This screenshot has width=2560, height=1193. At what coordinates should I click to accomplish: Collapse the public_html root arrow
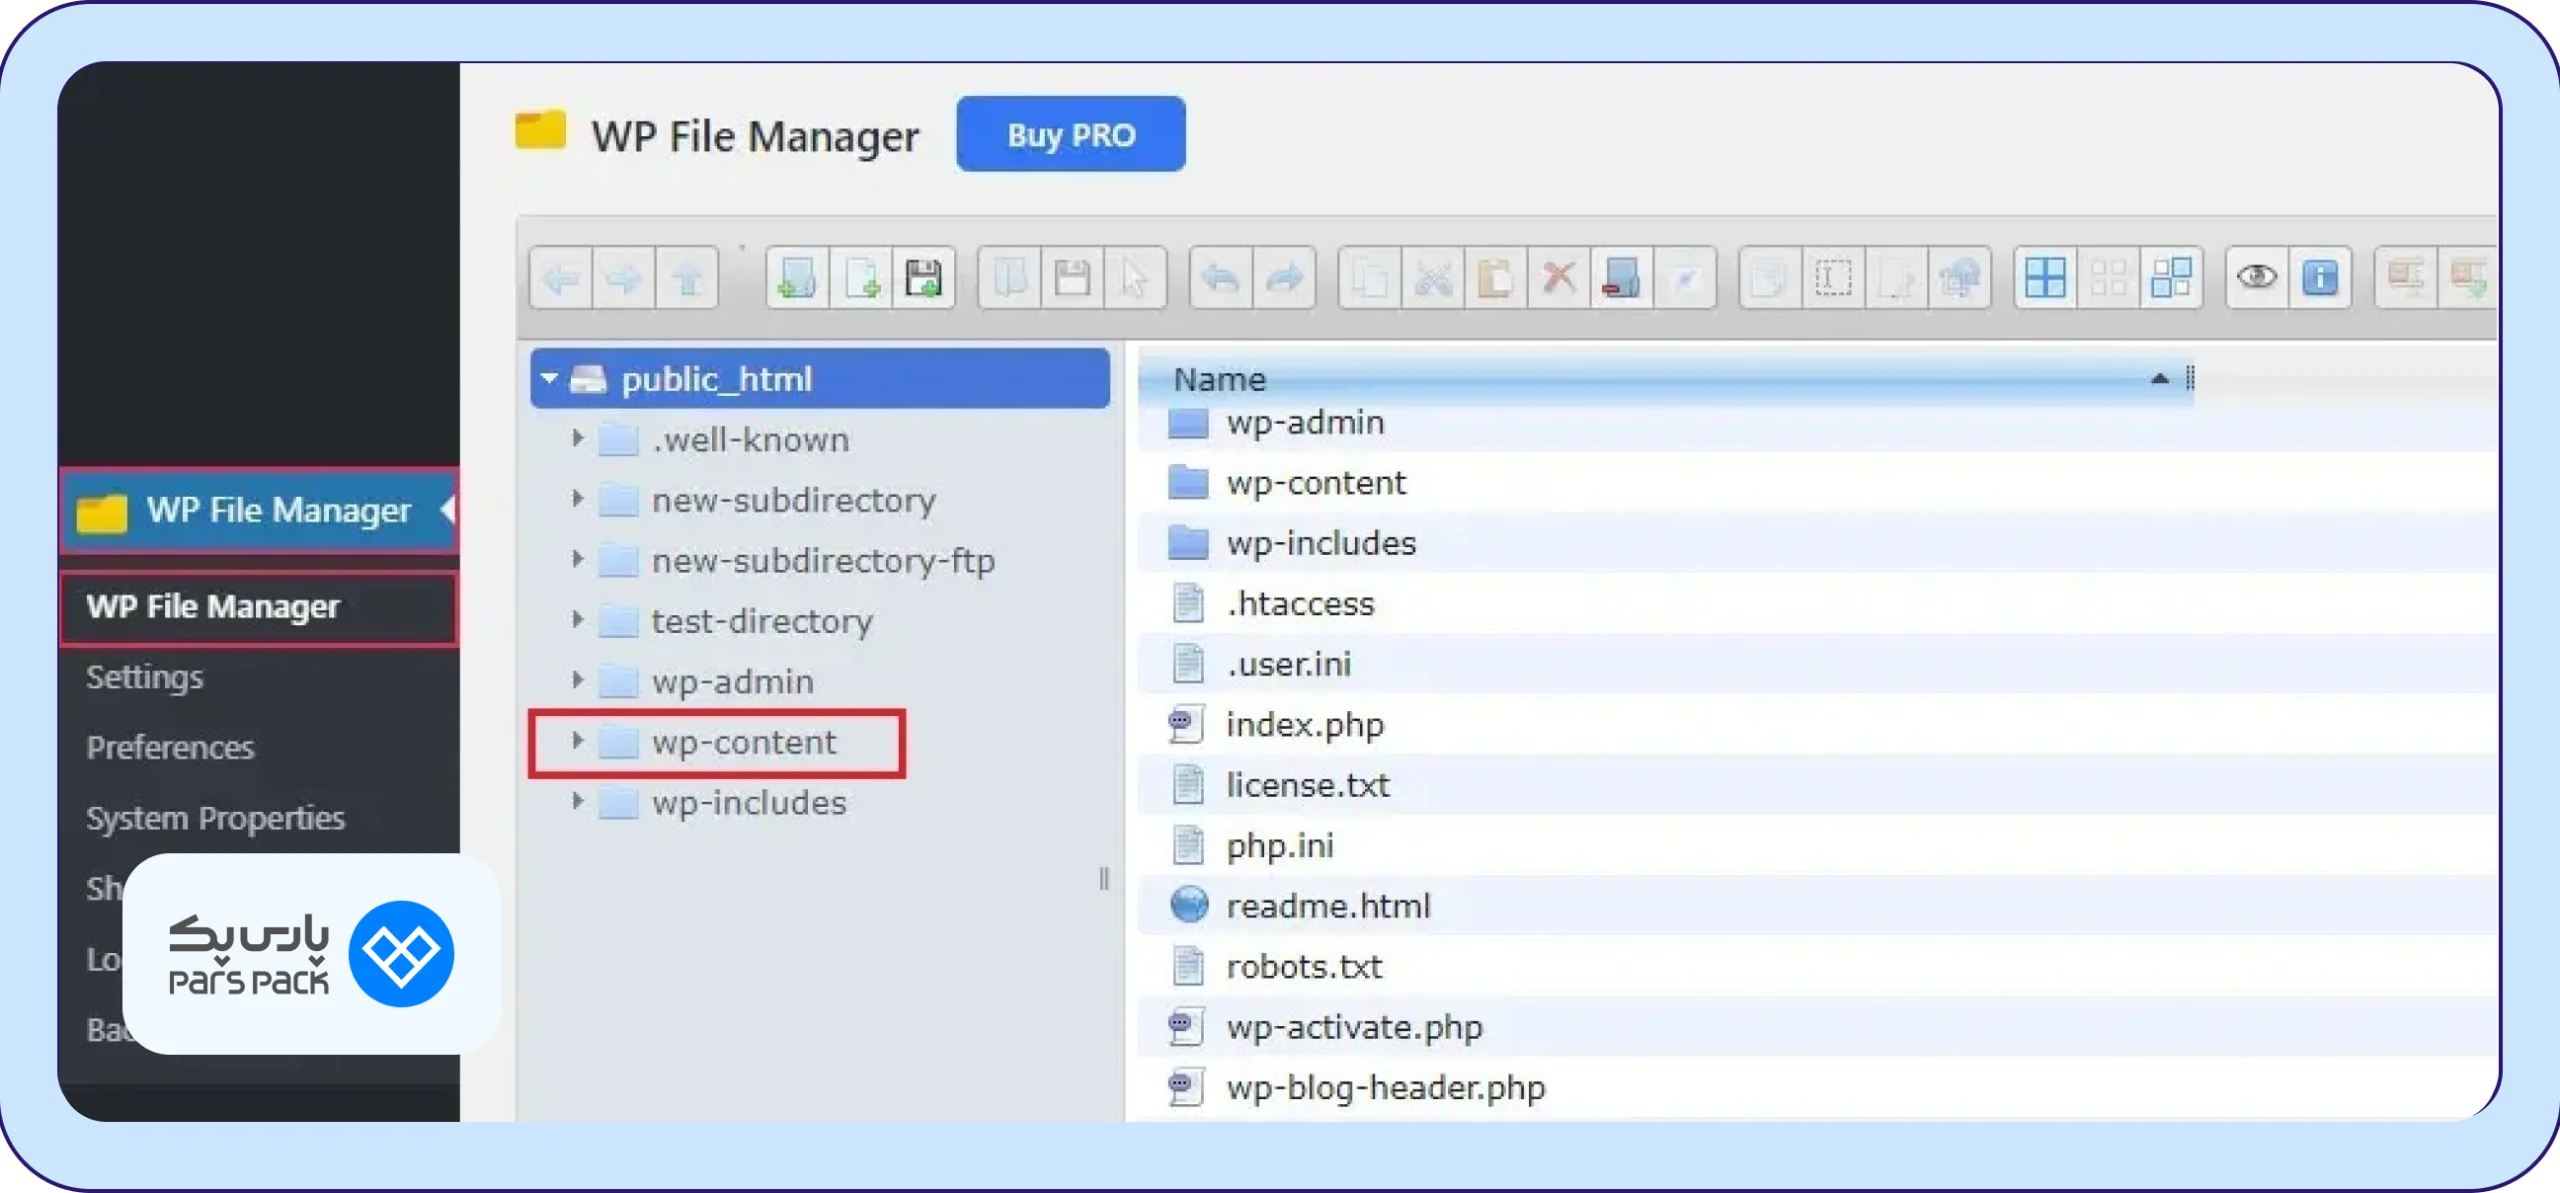coord(549,378)
